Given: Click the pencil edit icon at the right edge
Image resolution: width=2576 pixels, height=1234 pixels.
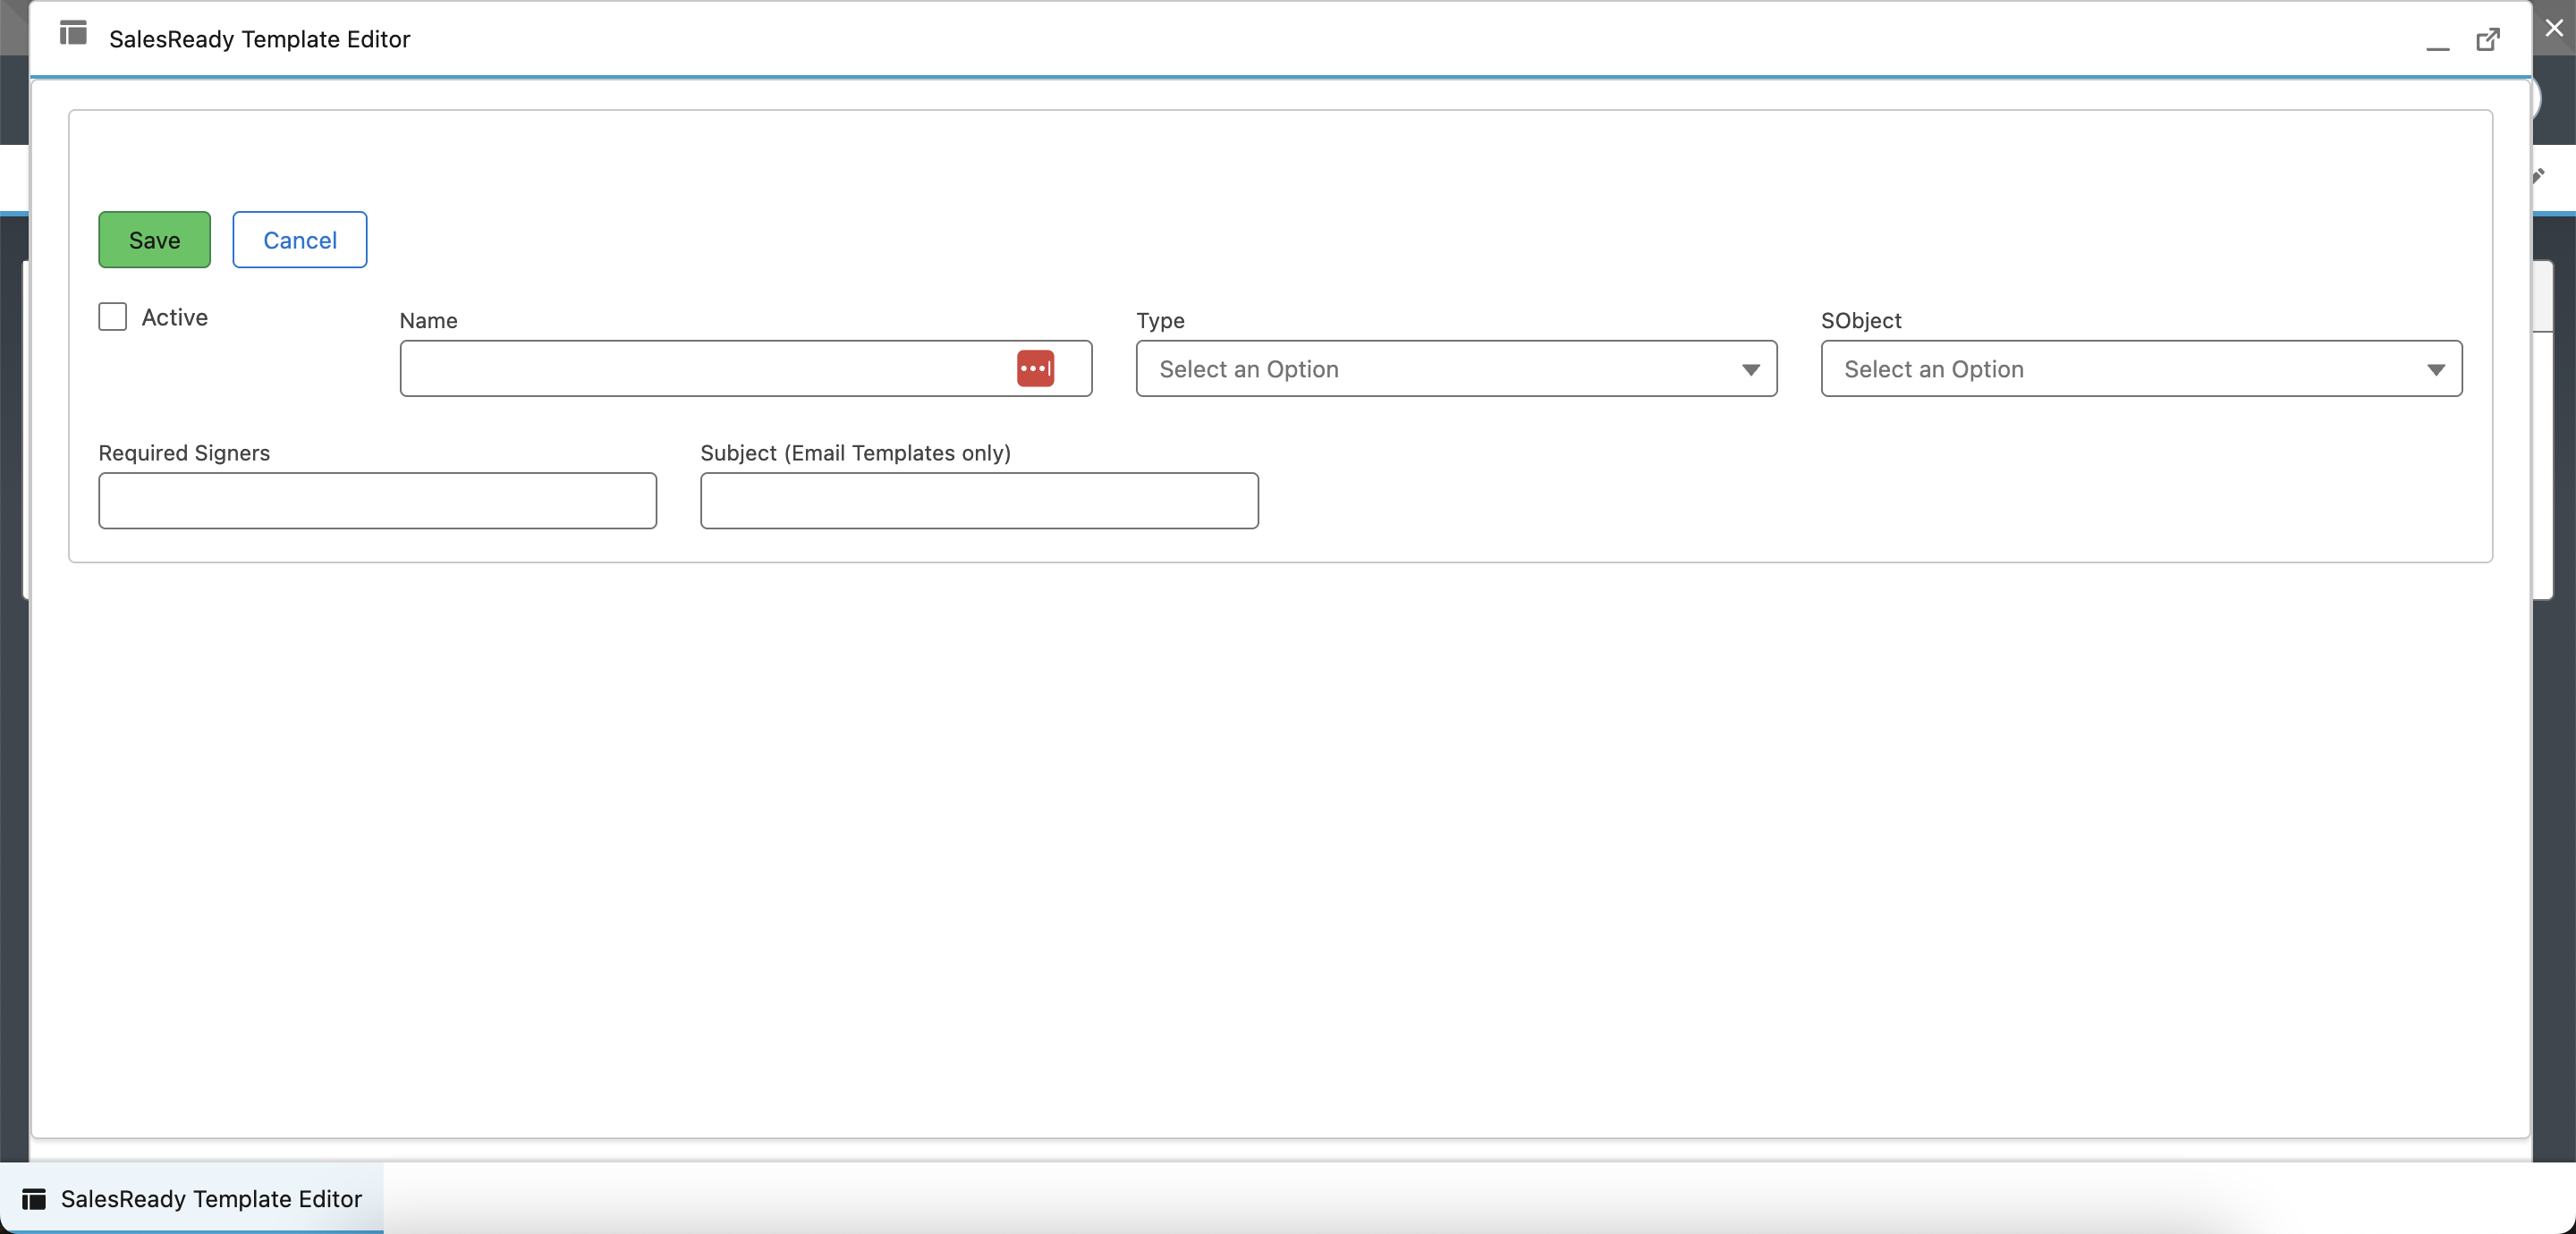Looking at the screenshot, I should pyautogui.click(x=2539, y=176).
